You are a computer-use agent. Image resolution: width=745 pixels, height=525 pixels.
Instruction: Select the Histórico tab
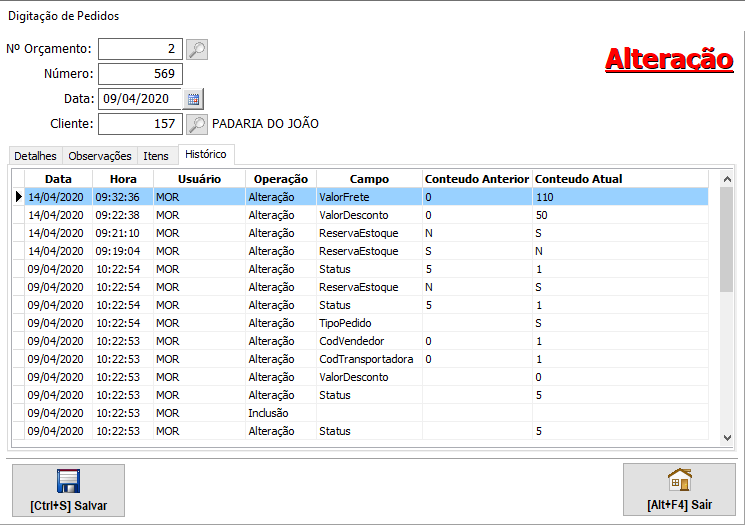coord(207,154)
